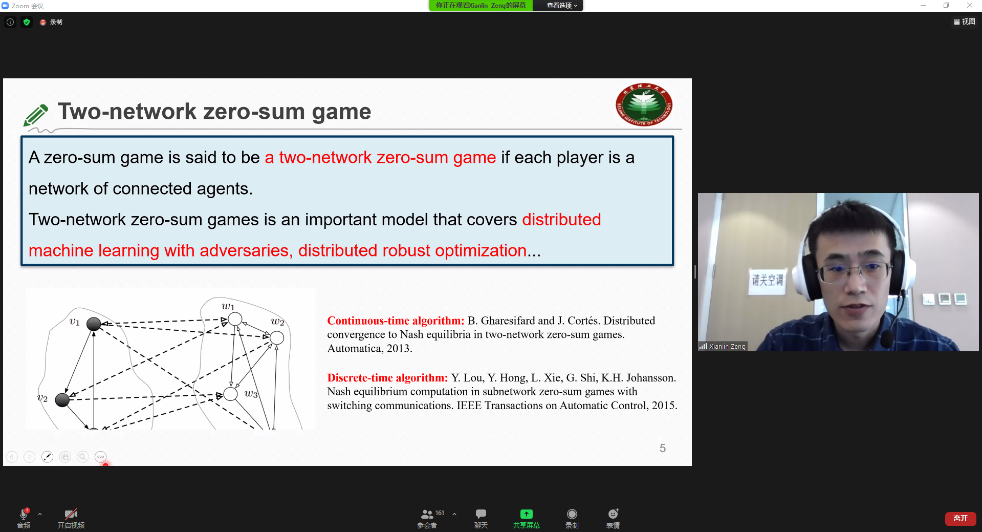Open the reactions emoji menu
Image resolution: width=982 pixels, height=532 pixels.
(612, 515)
